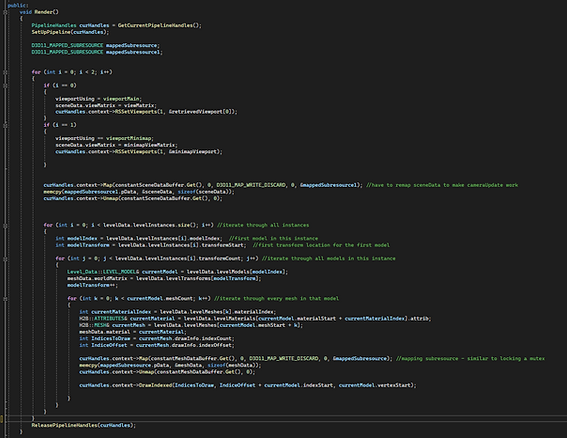Click currentModel.vertexStart argument

click(x=376, y=385)
